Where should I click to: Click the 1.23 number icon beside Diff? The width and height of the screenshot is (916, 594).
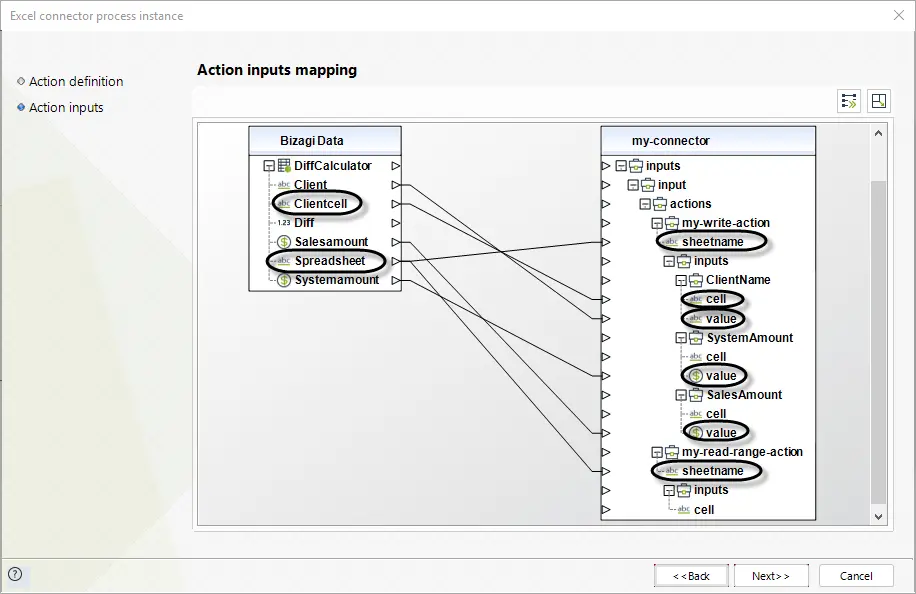coord(284,223)
